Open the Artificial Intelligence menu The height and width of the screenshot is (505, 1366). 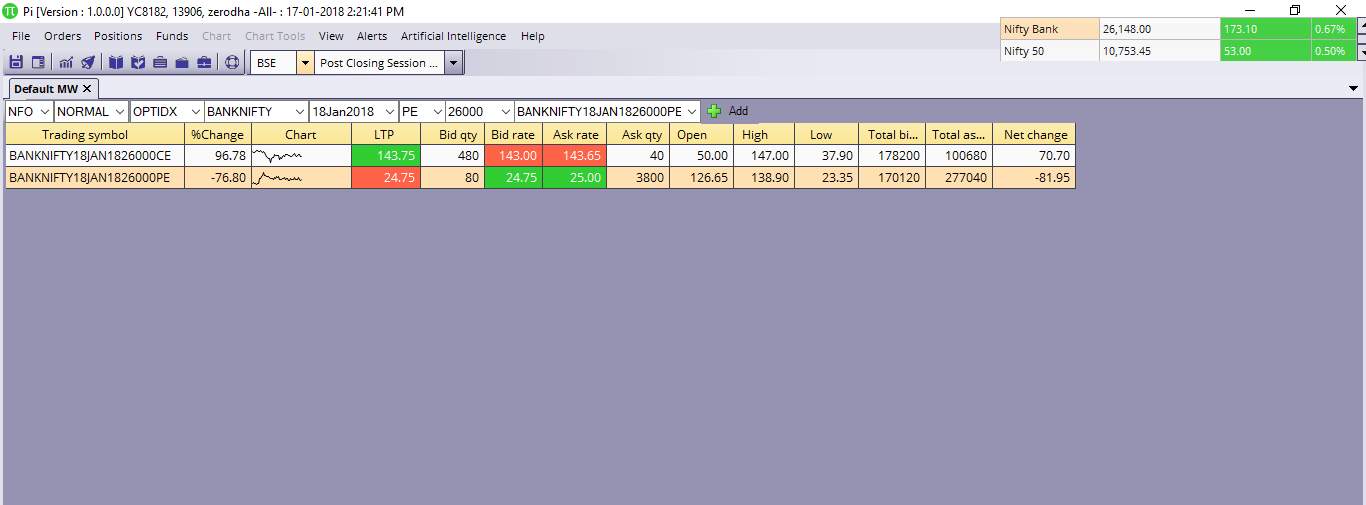(x=453, y=36)
